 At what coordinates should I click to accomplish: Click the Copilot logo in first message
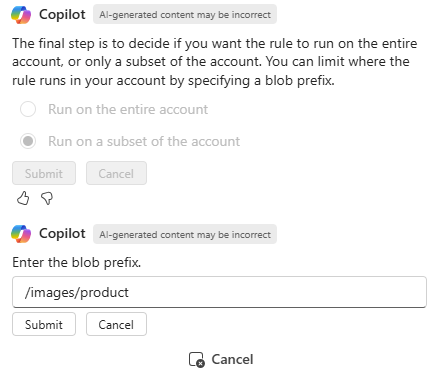click(21, 15)
